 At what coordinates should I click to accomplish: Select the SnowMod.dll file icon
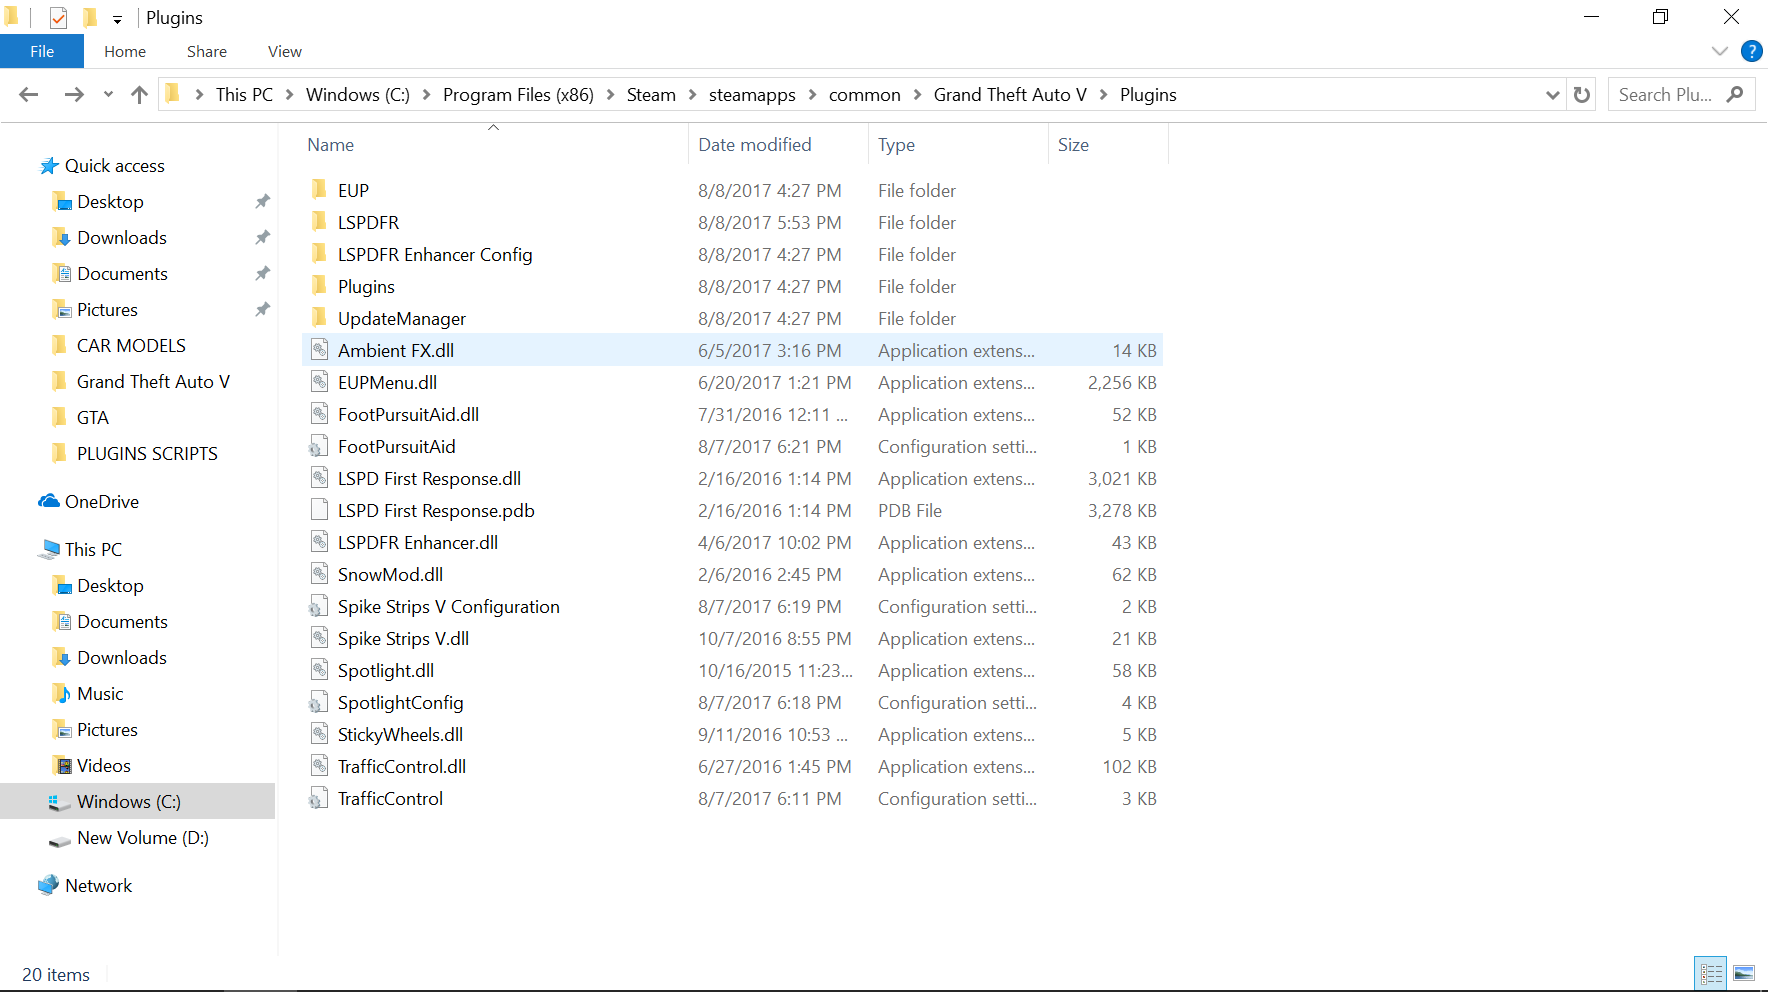click(319, 574)
